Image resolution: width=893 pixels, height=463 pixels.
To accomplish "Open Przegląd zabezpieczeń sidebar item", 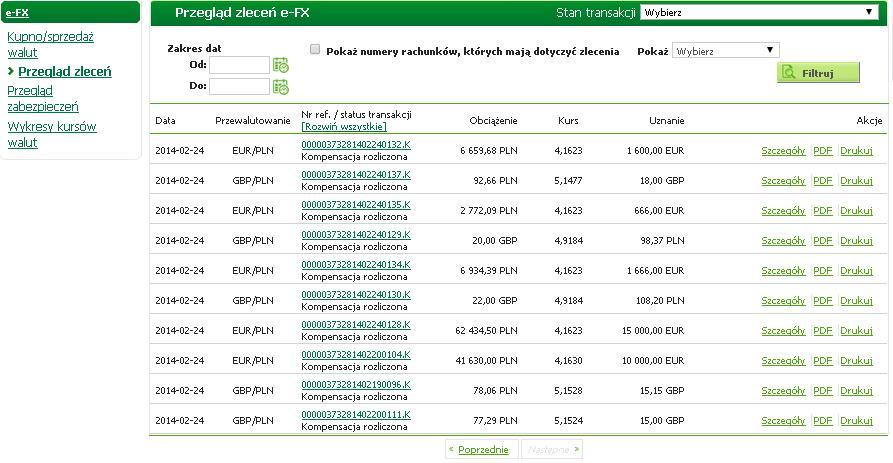I will pyautogui.click(x=43, y=99).
